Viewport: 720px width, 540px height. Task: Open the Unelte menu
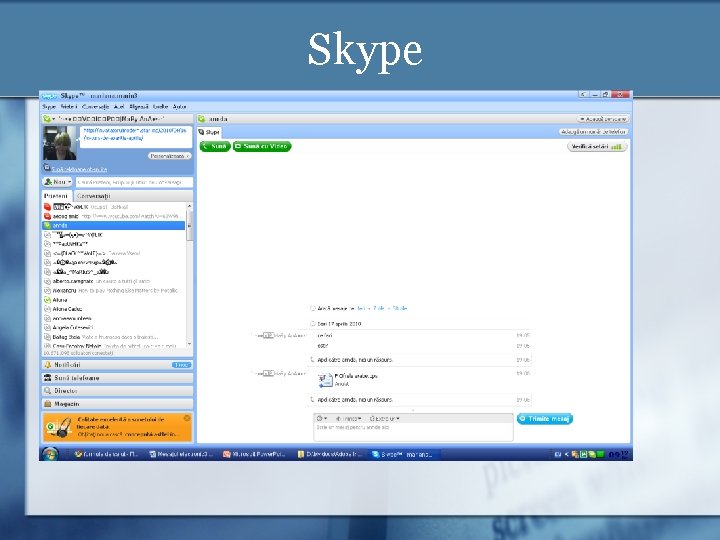[x=160, y=107]
